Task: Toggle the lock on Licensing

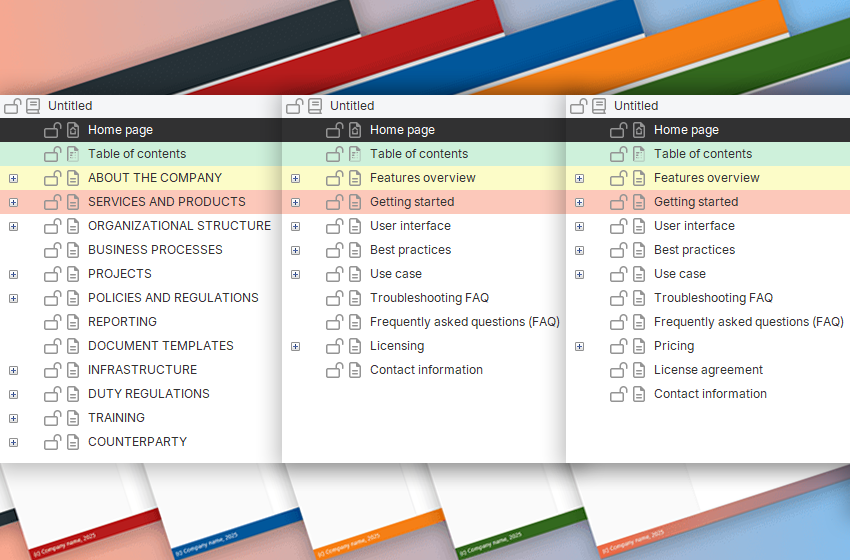Action: (334, 346)
